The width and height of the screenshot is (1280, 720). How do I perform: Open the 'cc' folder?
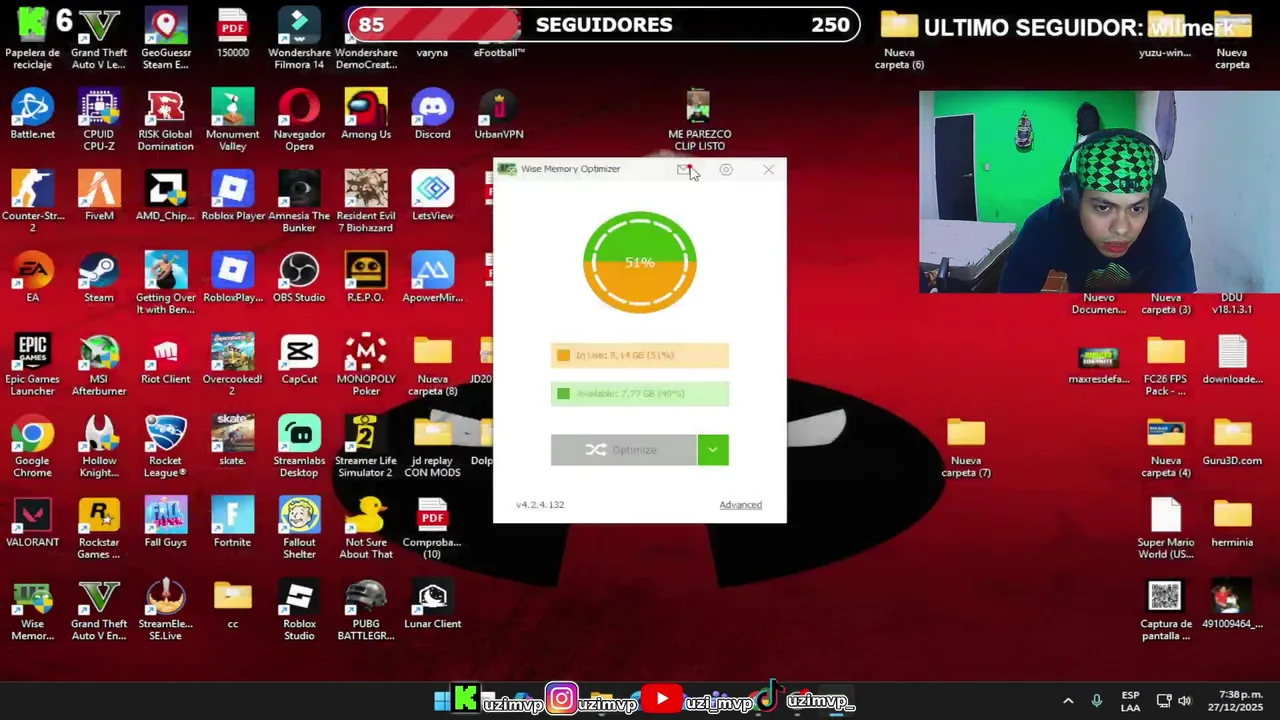(233, 604)
